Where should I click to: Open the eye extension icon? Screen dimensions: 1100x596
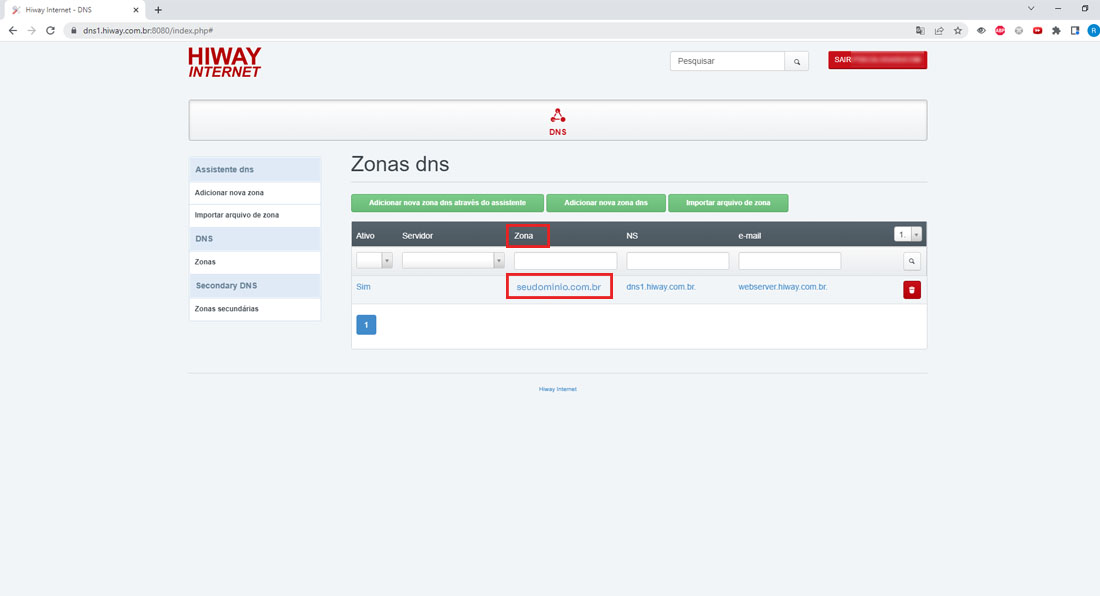point(981,30)
